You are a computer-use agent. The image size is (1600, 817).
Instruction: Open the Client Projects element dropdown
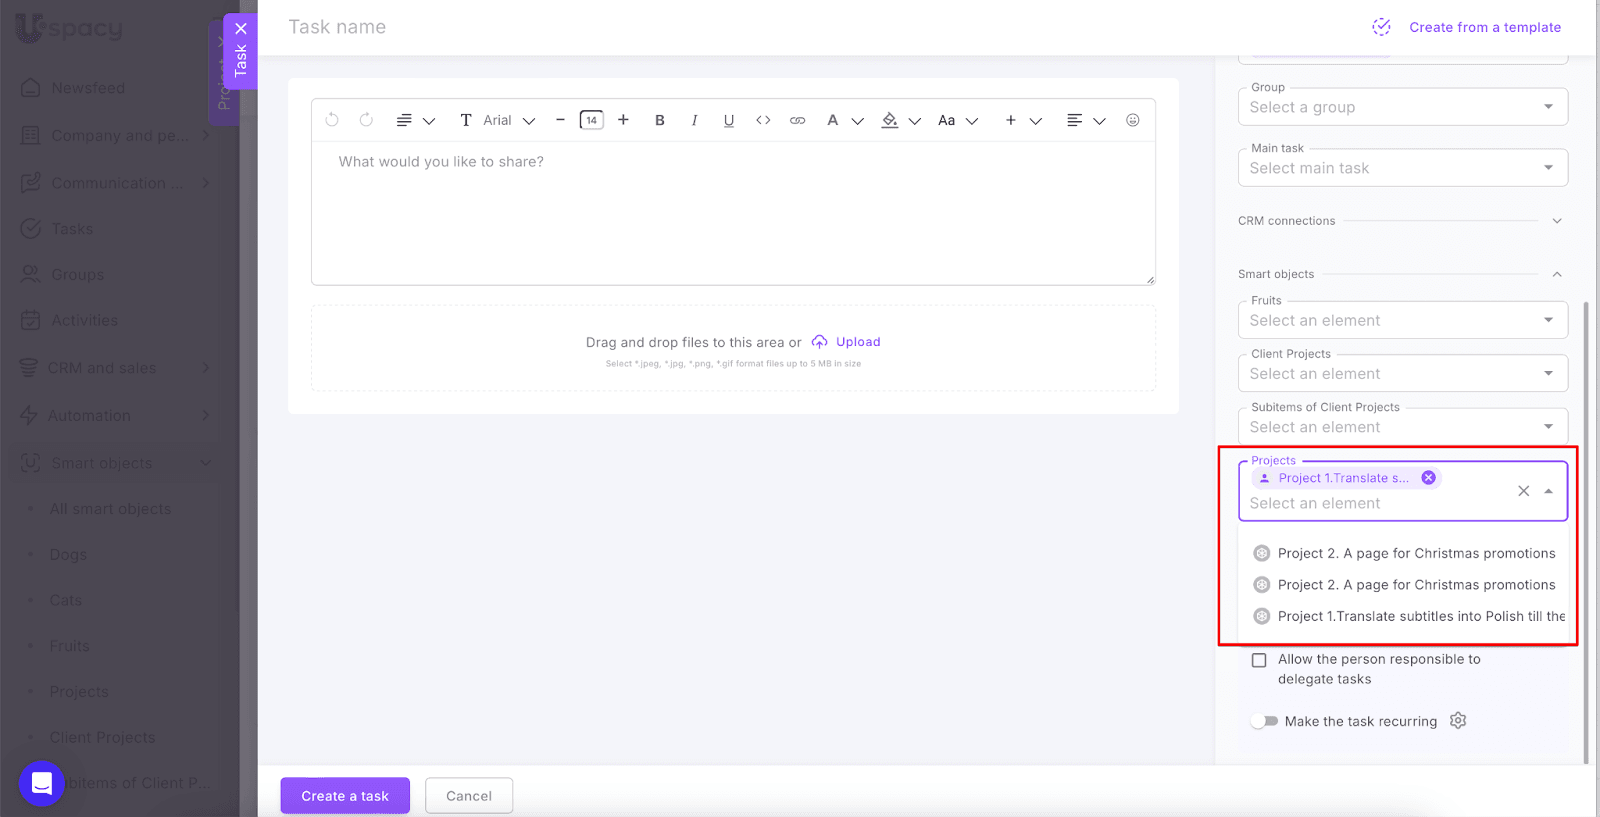(x=1403, y=374)
